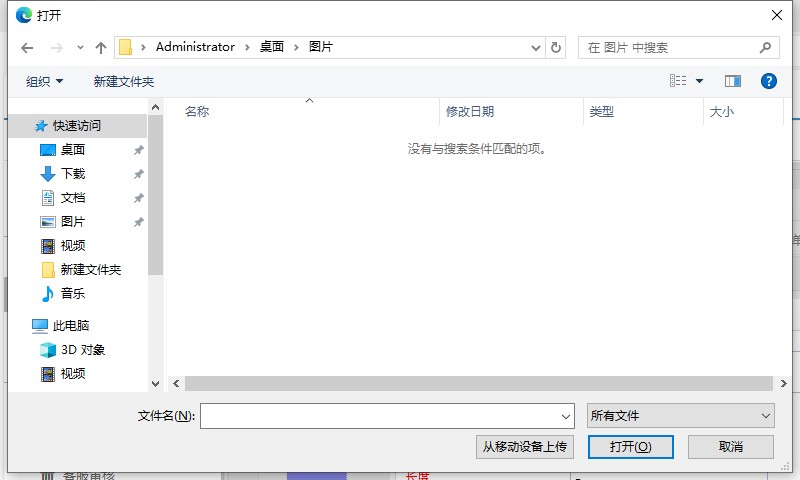The height and width of the screenshot is (480, 800).
Task: Click the change view layout icon
Action: pos(679,81)
